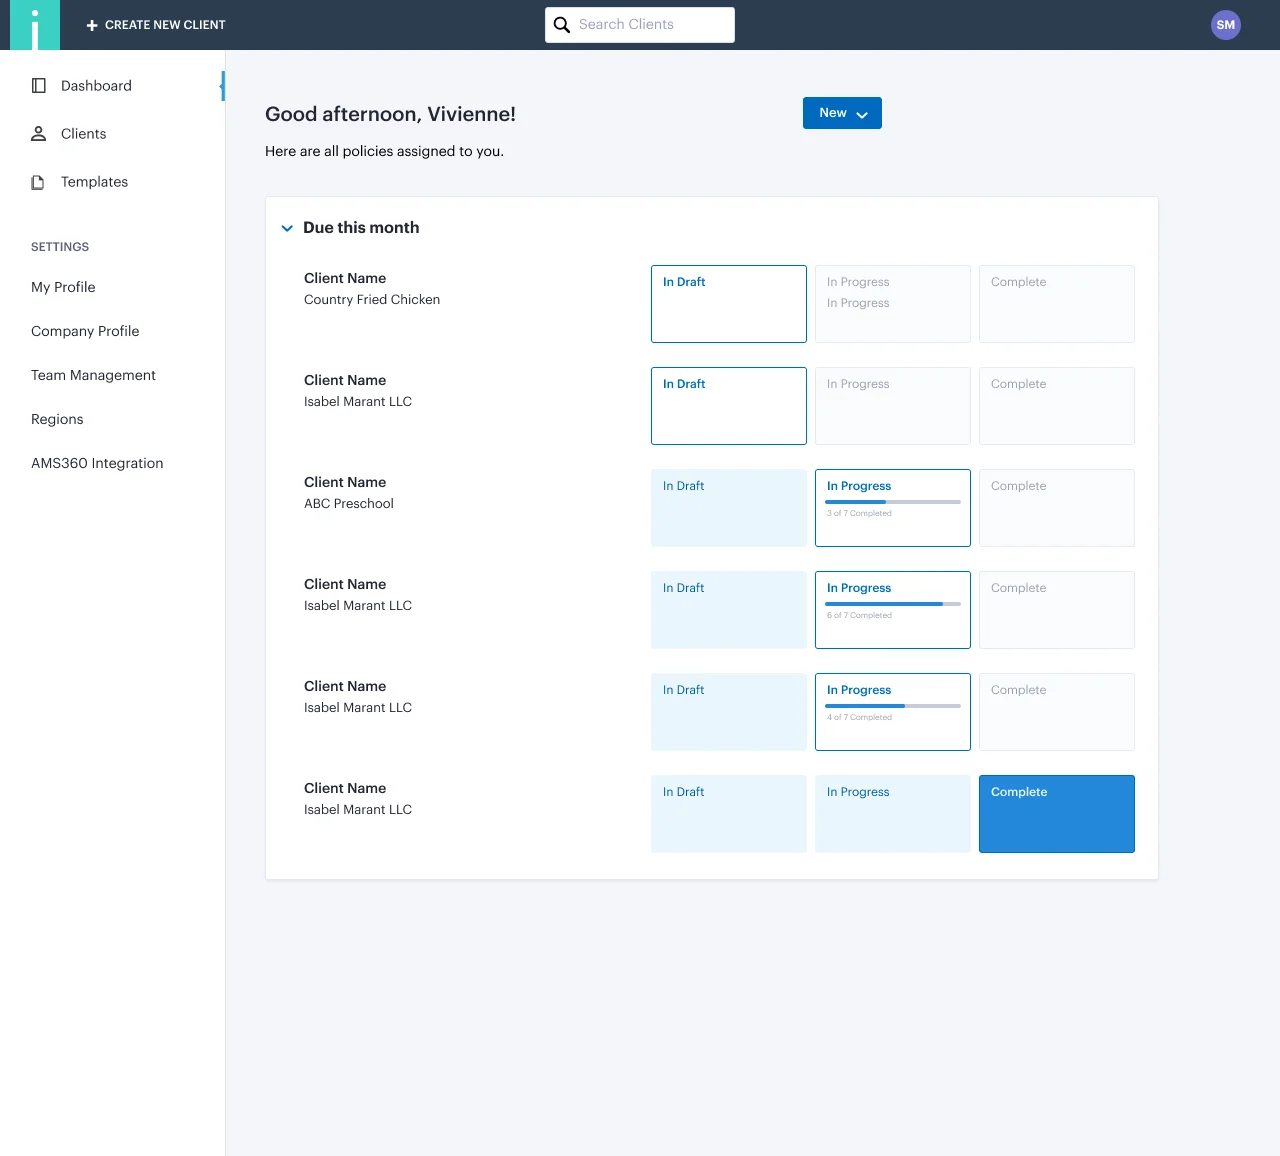Viewport: 1280px width, 1156px height.
Task: Open the New dropdown
Action: 841,112
